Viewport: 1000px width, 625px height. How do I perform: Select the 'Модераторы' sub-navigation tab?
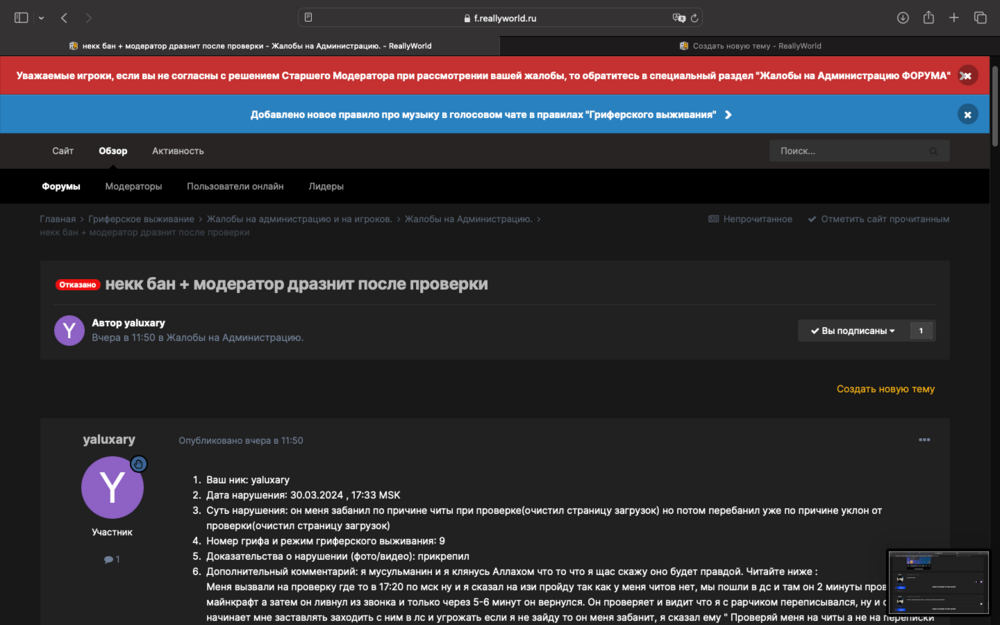133,186
